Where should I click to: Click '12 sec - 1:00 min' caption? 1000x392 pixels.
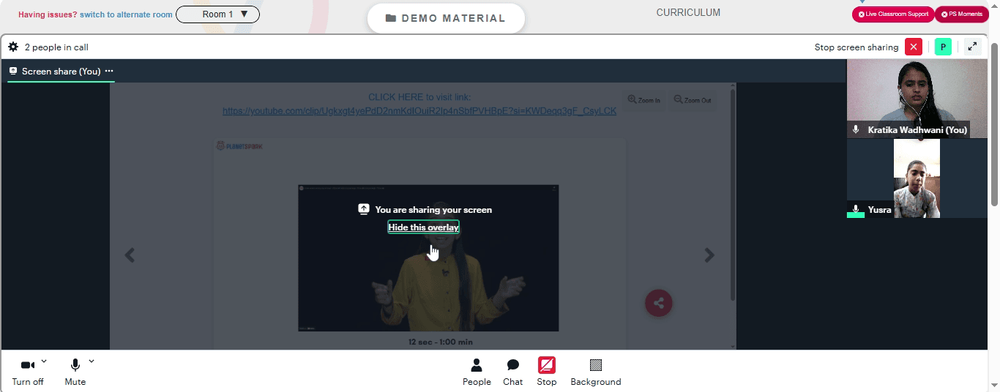441,342
